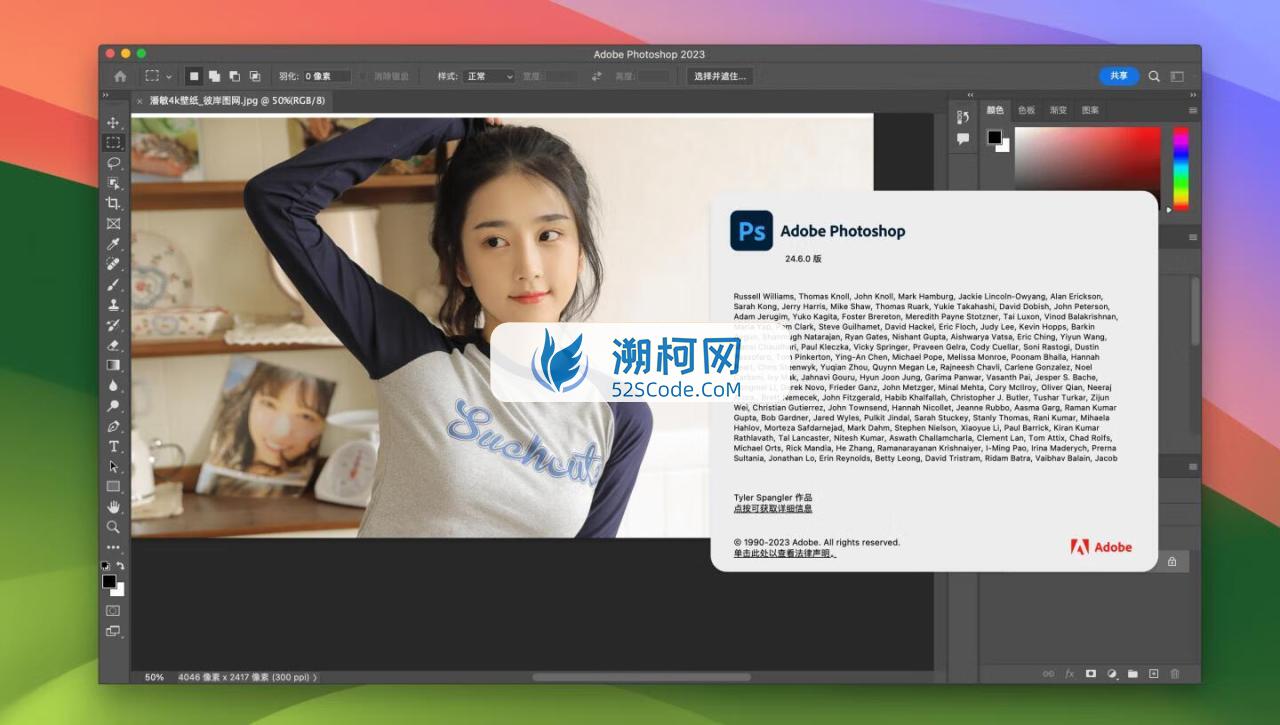Select the Lasso tool
The width and height of the screenshot is (1280, 725).
(113, 163)
